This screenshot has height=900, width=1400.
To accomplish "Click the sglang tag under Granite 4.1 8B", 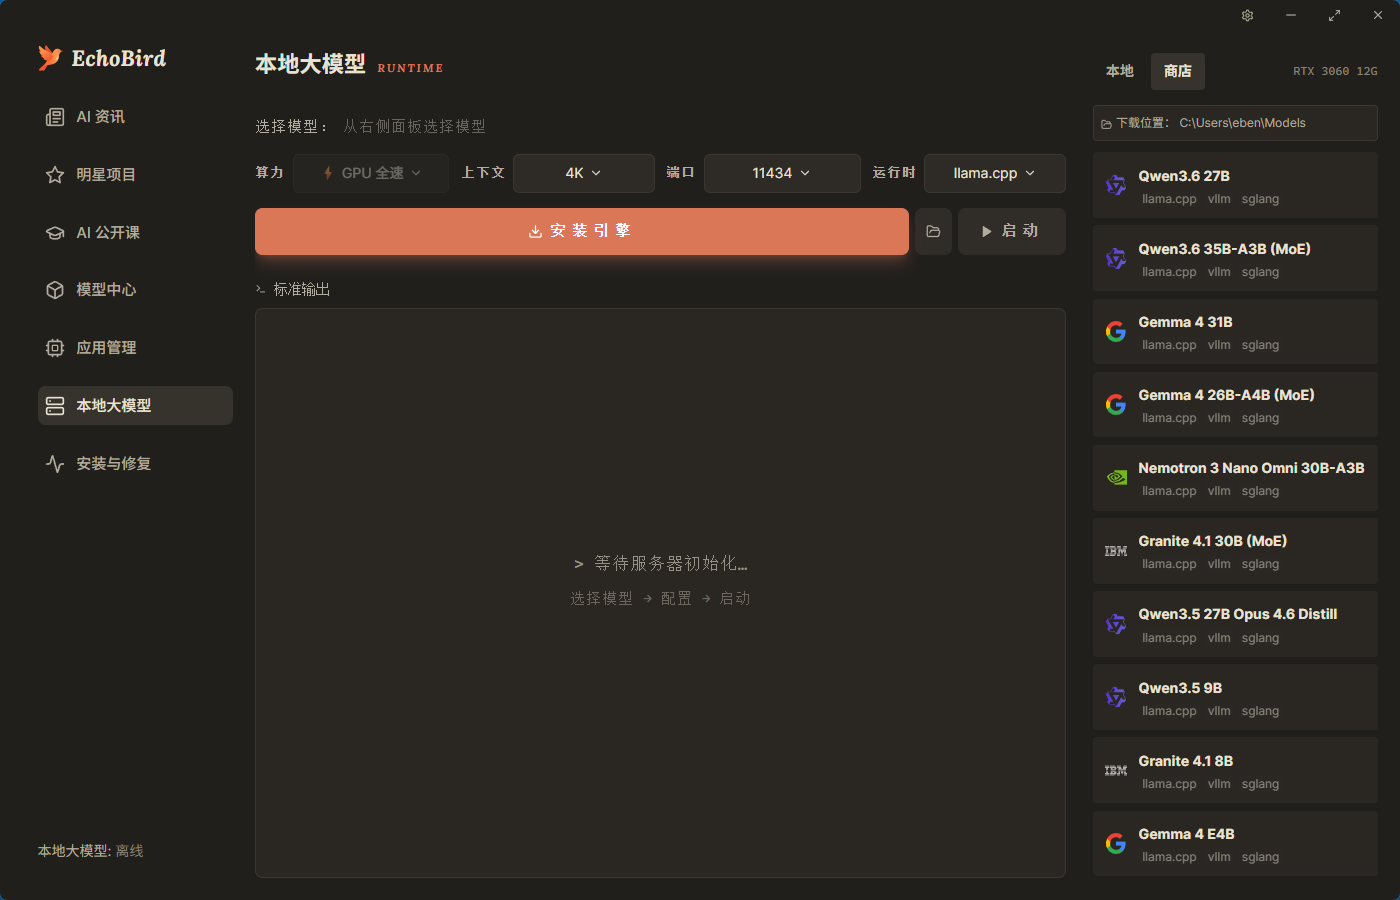I will pyautogui.click(x=1260, y=784).
